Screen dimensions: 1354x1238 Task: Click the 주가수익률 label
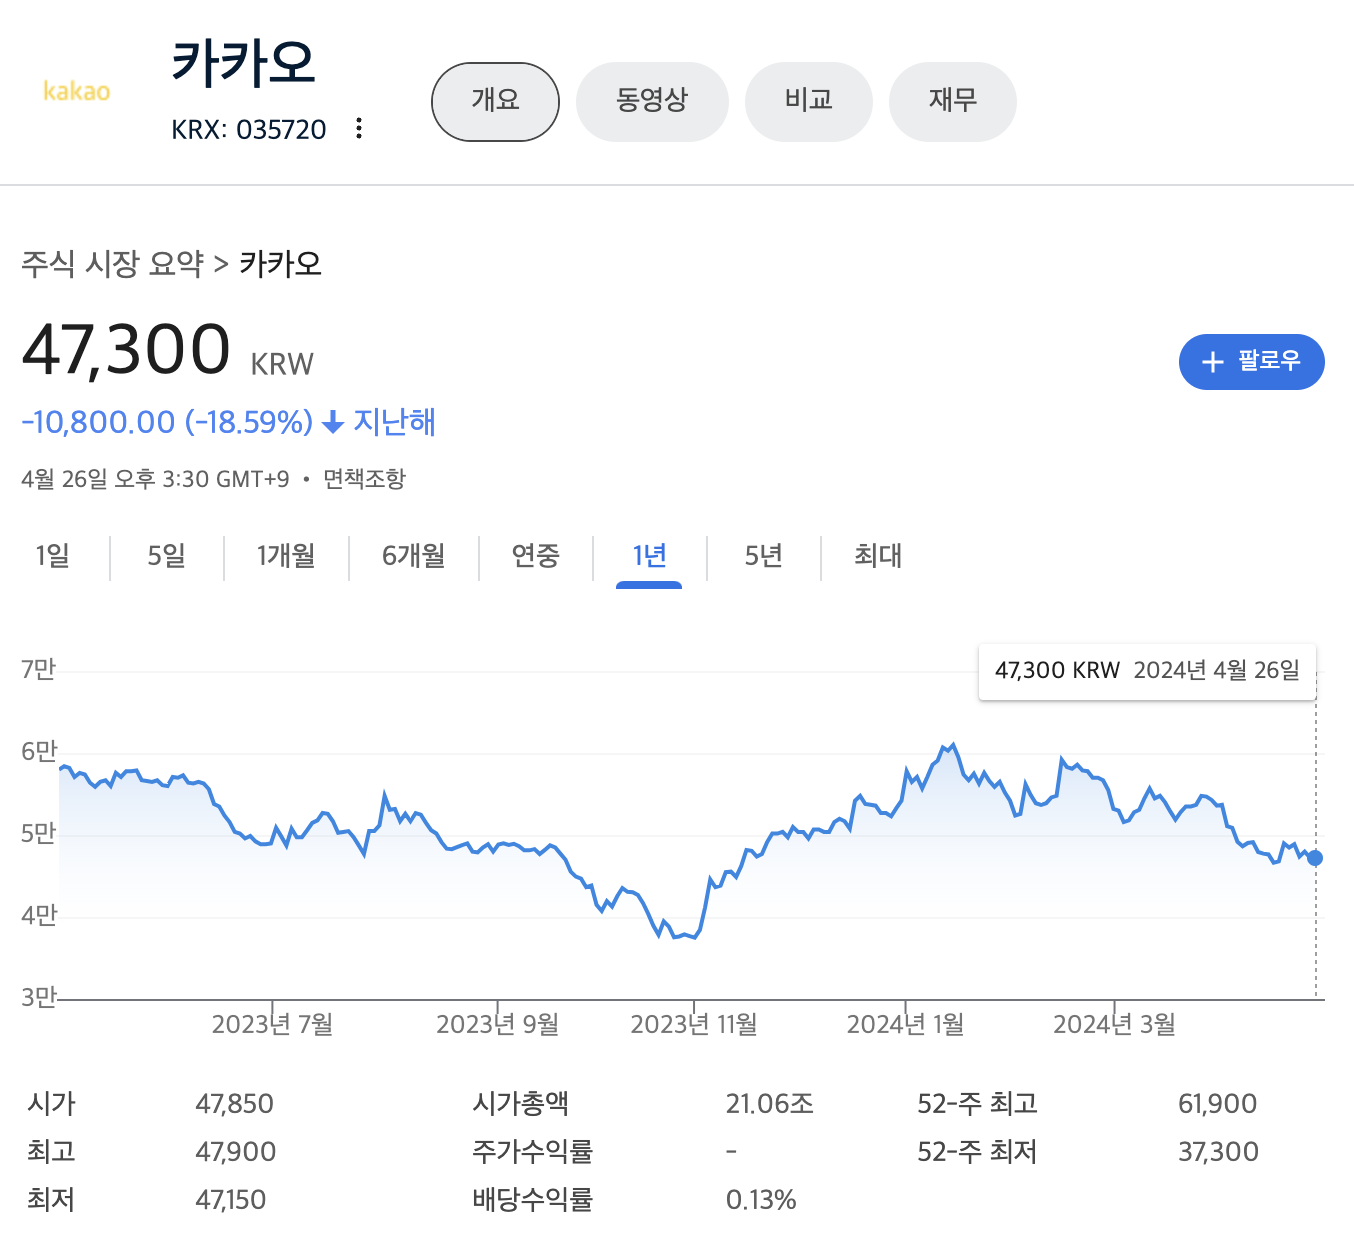[533, 1152]
